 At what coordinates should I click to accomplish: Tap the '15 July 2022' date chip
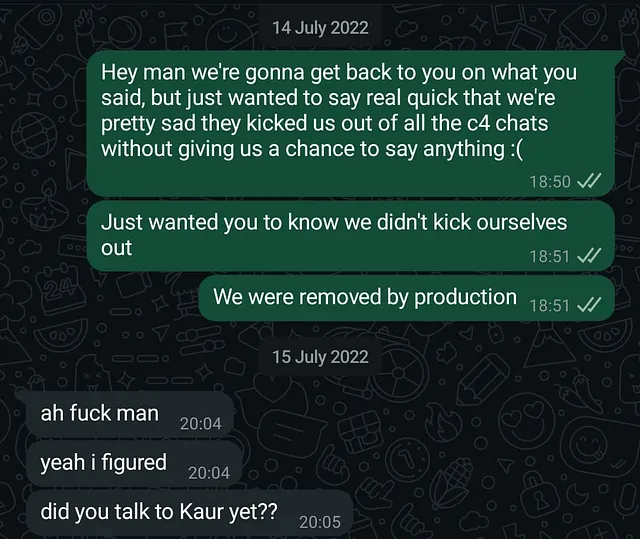pos(320,356)
